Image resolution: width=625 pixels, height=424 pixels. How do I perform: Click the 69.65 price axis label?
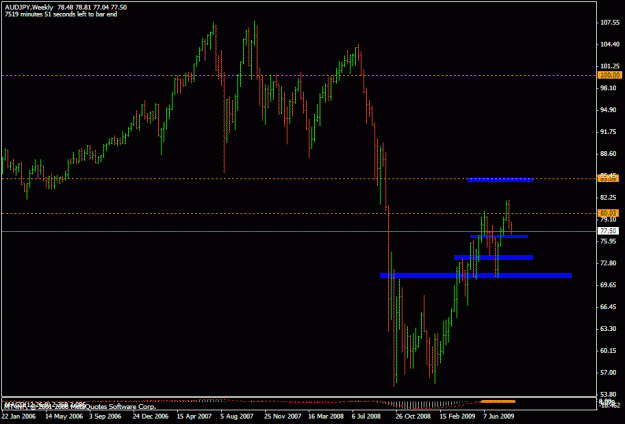(x=610, y=285)
